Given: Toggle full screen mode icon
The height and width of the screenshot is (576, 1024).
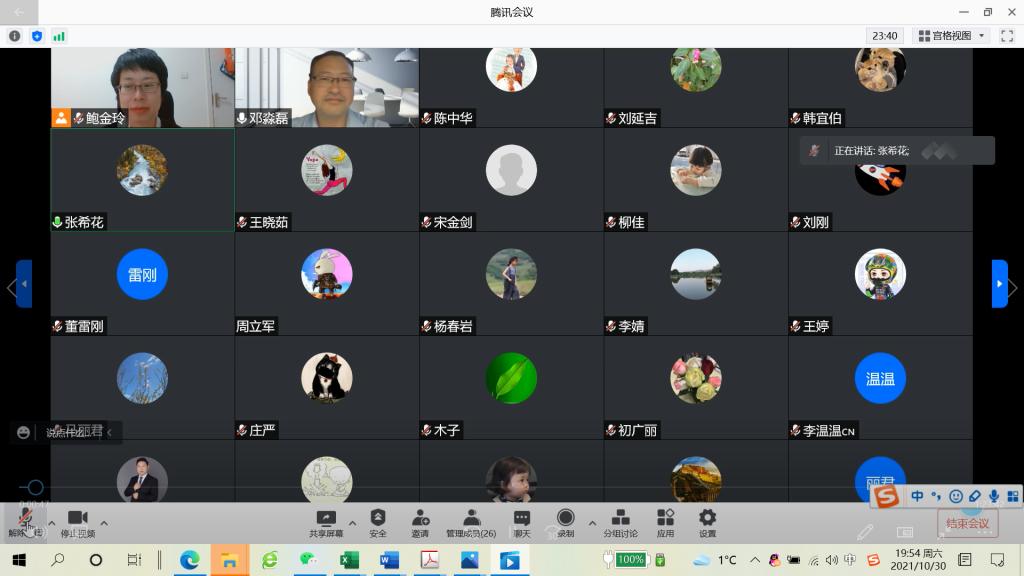Looking at the screenshot, I should tap(1007, 36).
